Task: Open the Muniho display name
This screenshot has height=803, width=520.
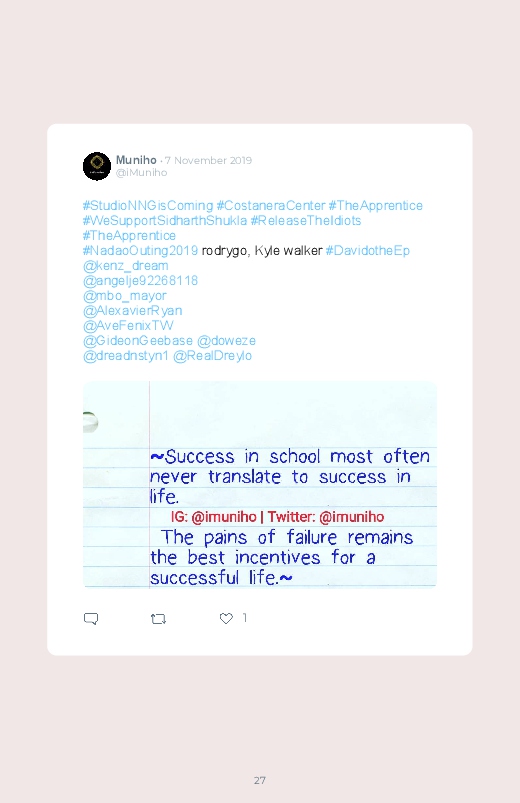Action: (136, 160)
